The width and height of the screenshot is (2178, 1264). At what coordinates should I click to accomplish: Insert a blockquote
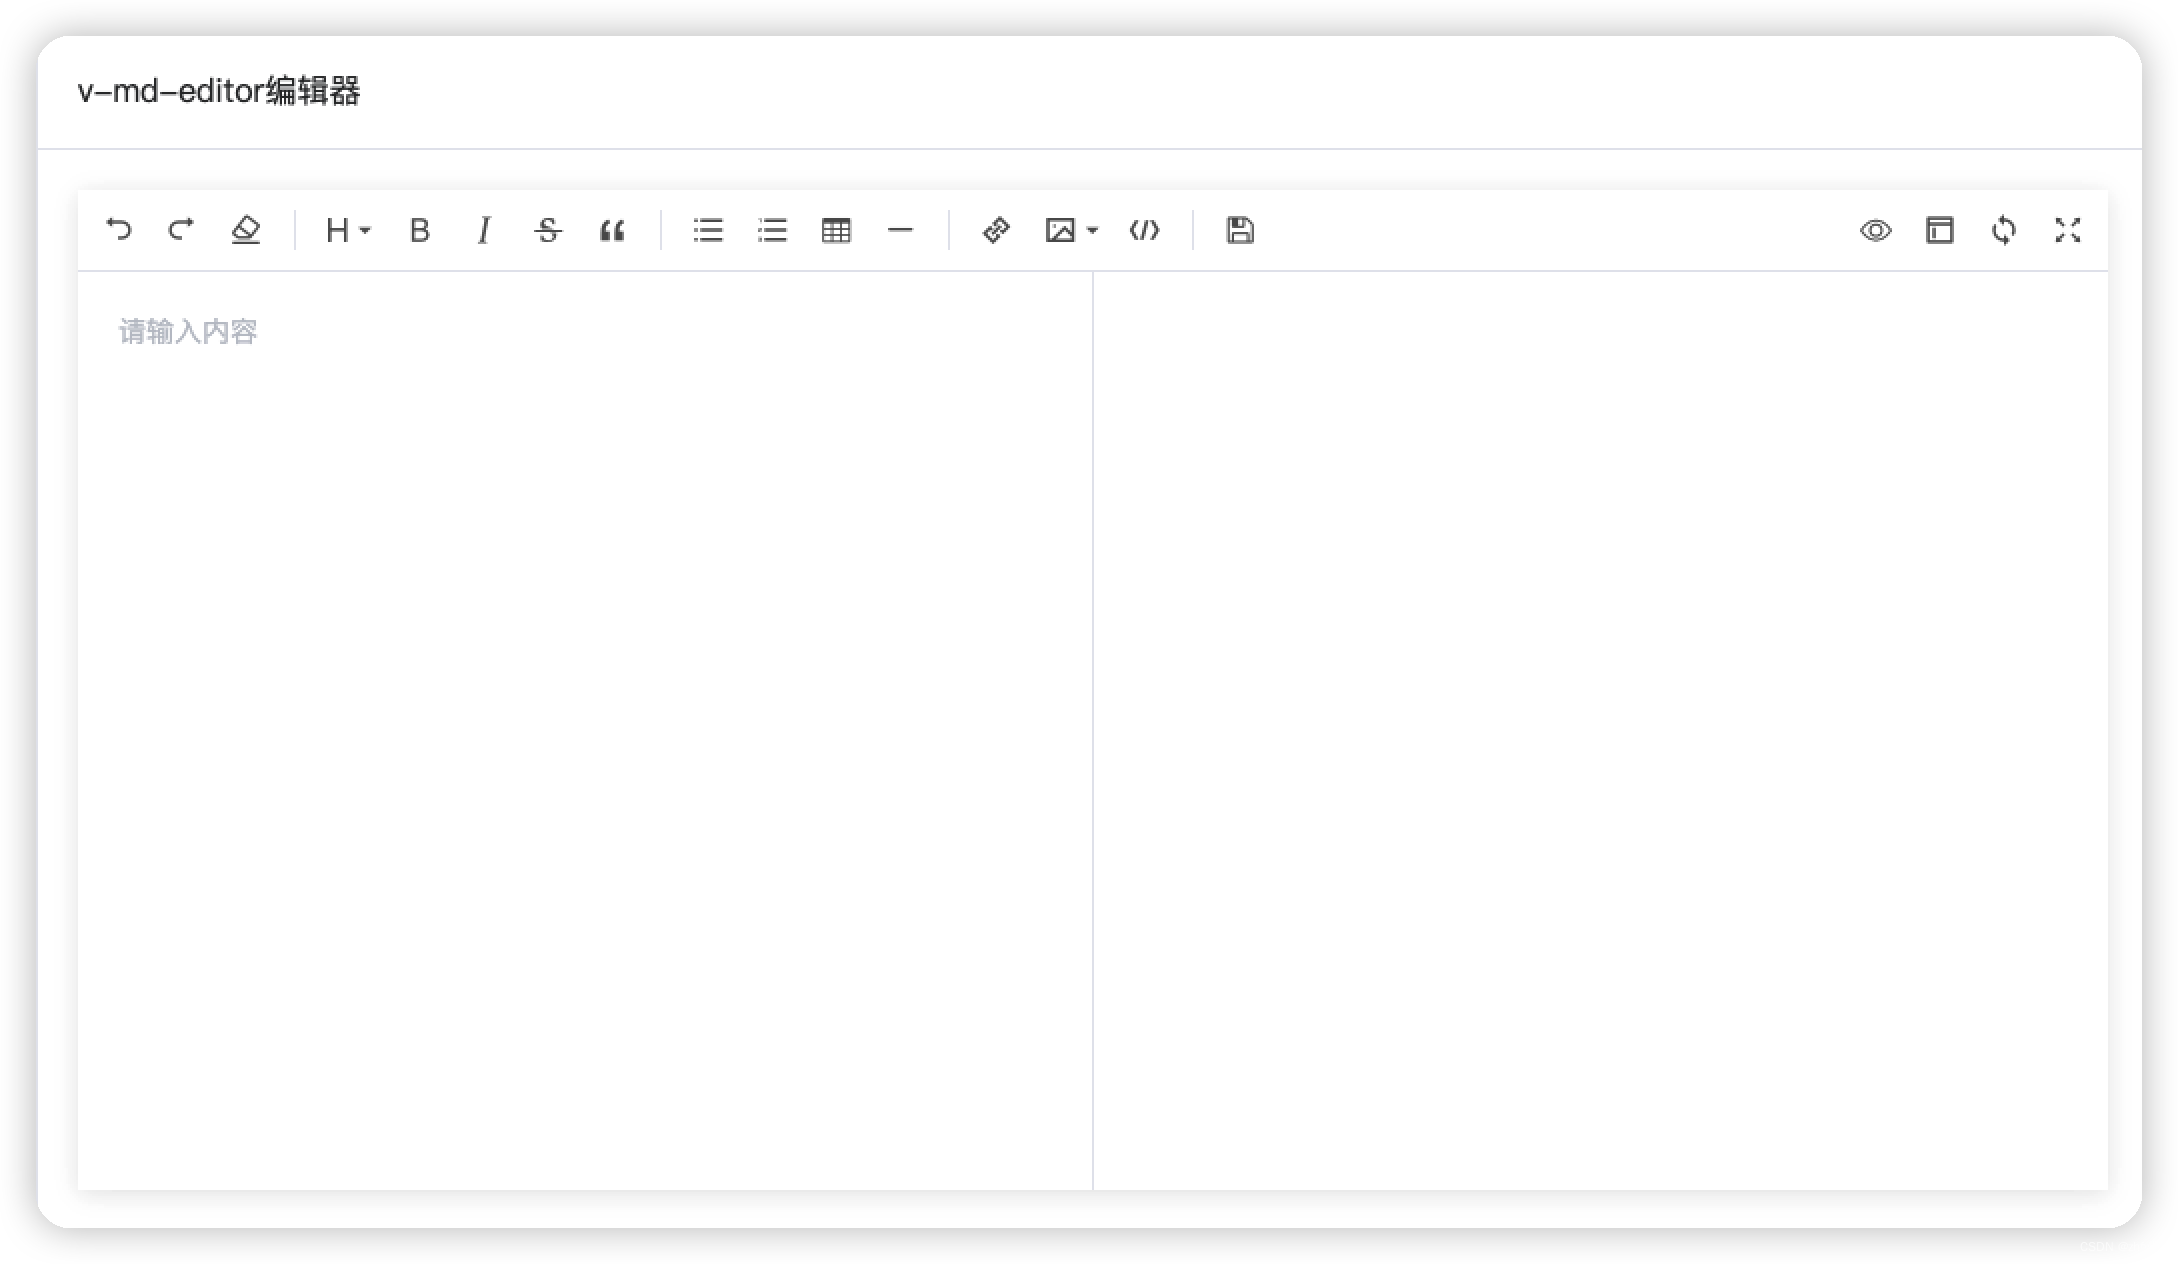coord(612,230)
